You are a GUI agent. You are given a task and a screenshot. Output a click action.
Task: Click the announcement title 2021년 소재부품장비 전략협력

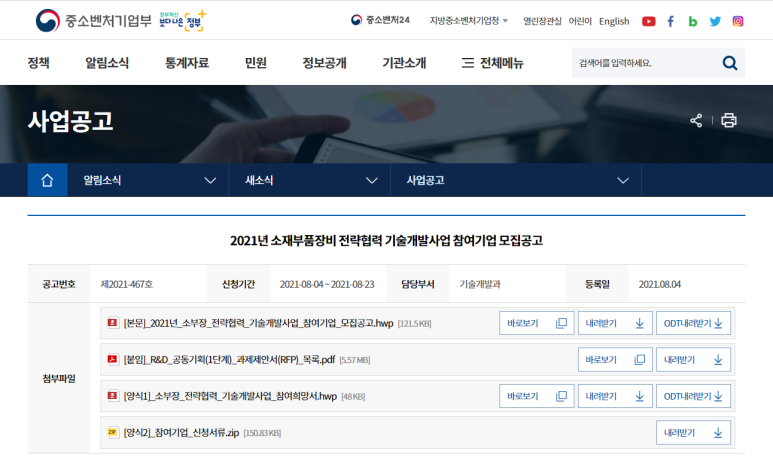tap(386, 240)
